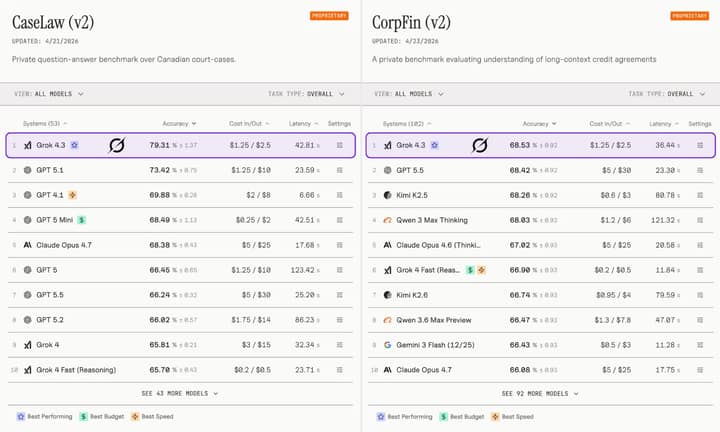Click Best Budget legend item under CaseLaw

pos(101,416)
